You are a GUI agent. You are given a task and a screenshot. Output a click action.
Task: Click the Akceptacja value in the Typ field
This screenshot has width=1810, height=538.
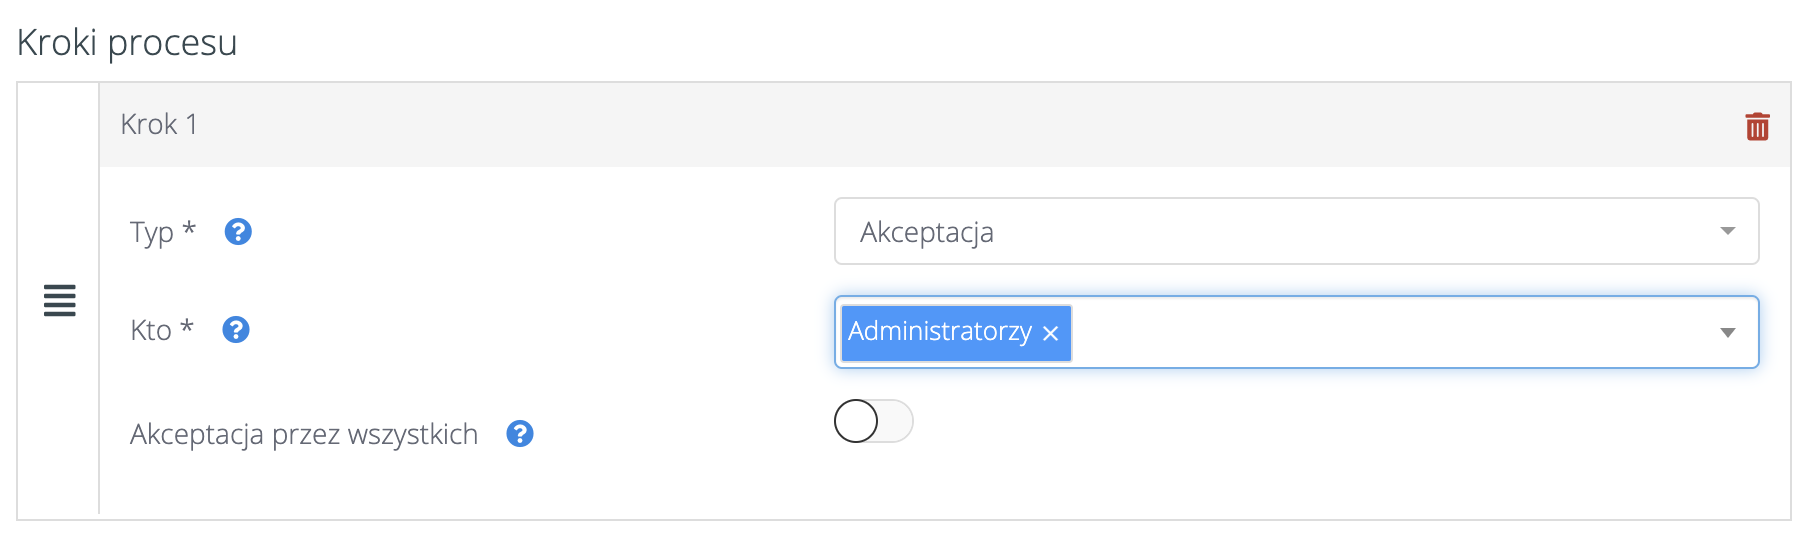click(x=927, y=232)
